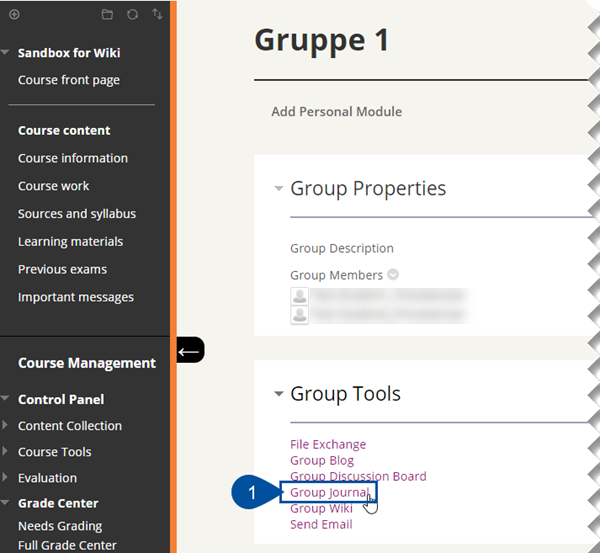The width and height of the screenshot is (600, 553).
Task: Collapse the Group Properties section
Action: click(279, 188)
